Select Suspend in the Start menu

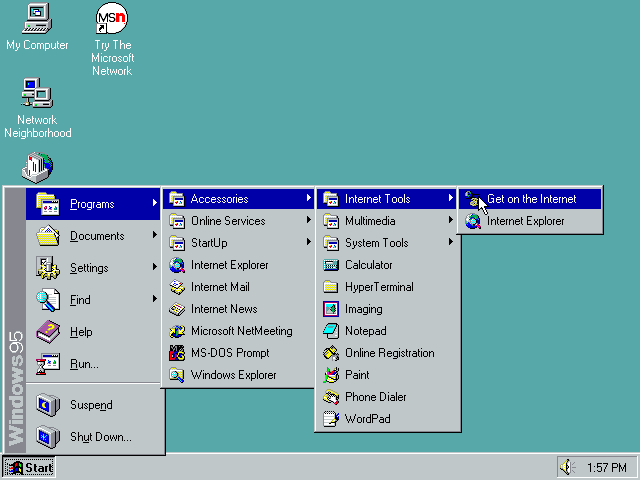click(x=93, y=404)
